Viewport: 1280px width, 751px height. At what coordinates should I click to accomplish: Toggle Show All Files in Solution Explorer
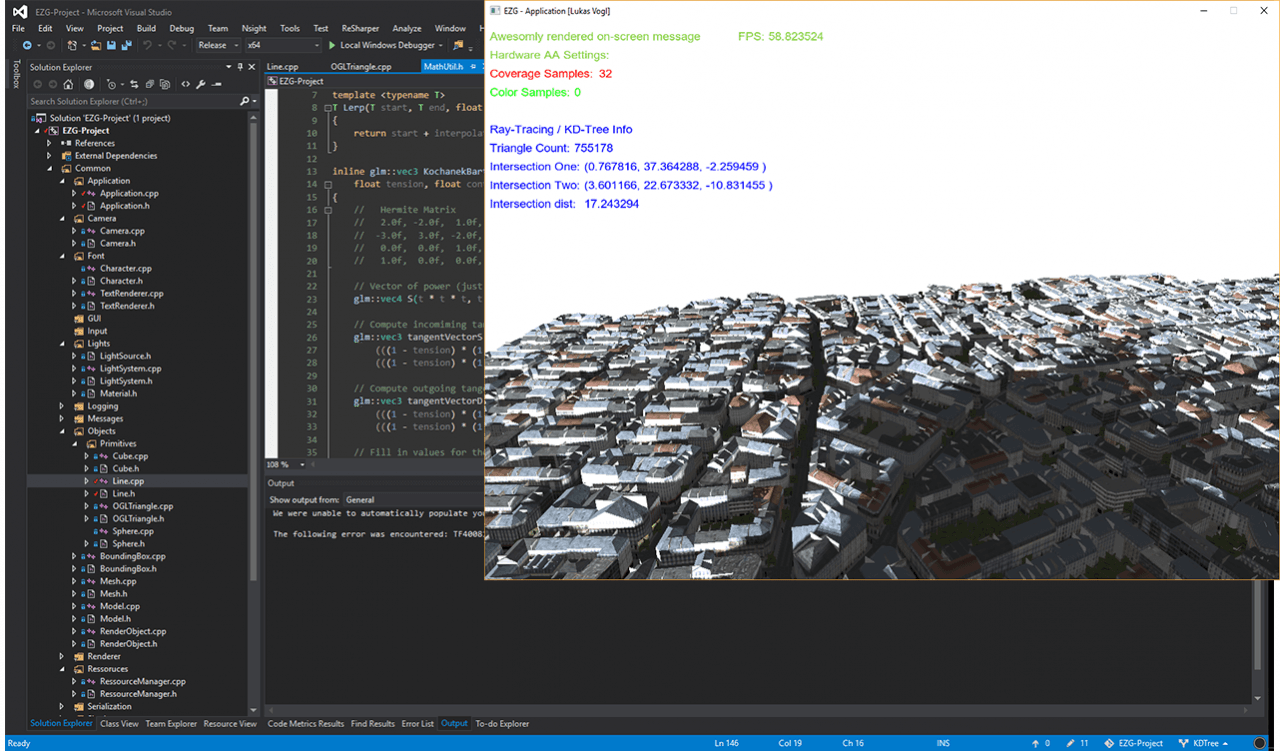[x=163, y=85]
